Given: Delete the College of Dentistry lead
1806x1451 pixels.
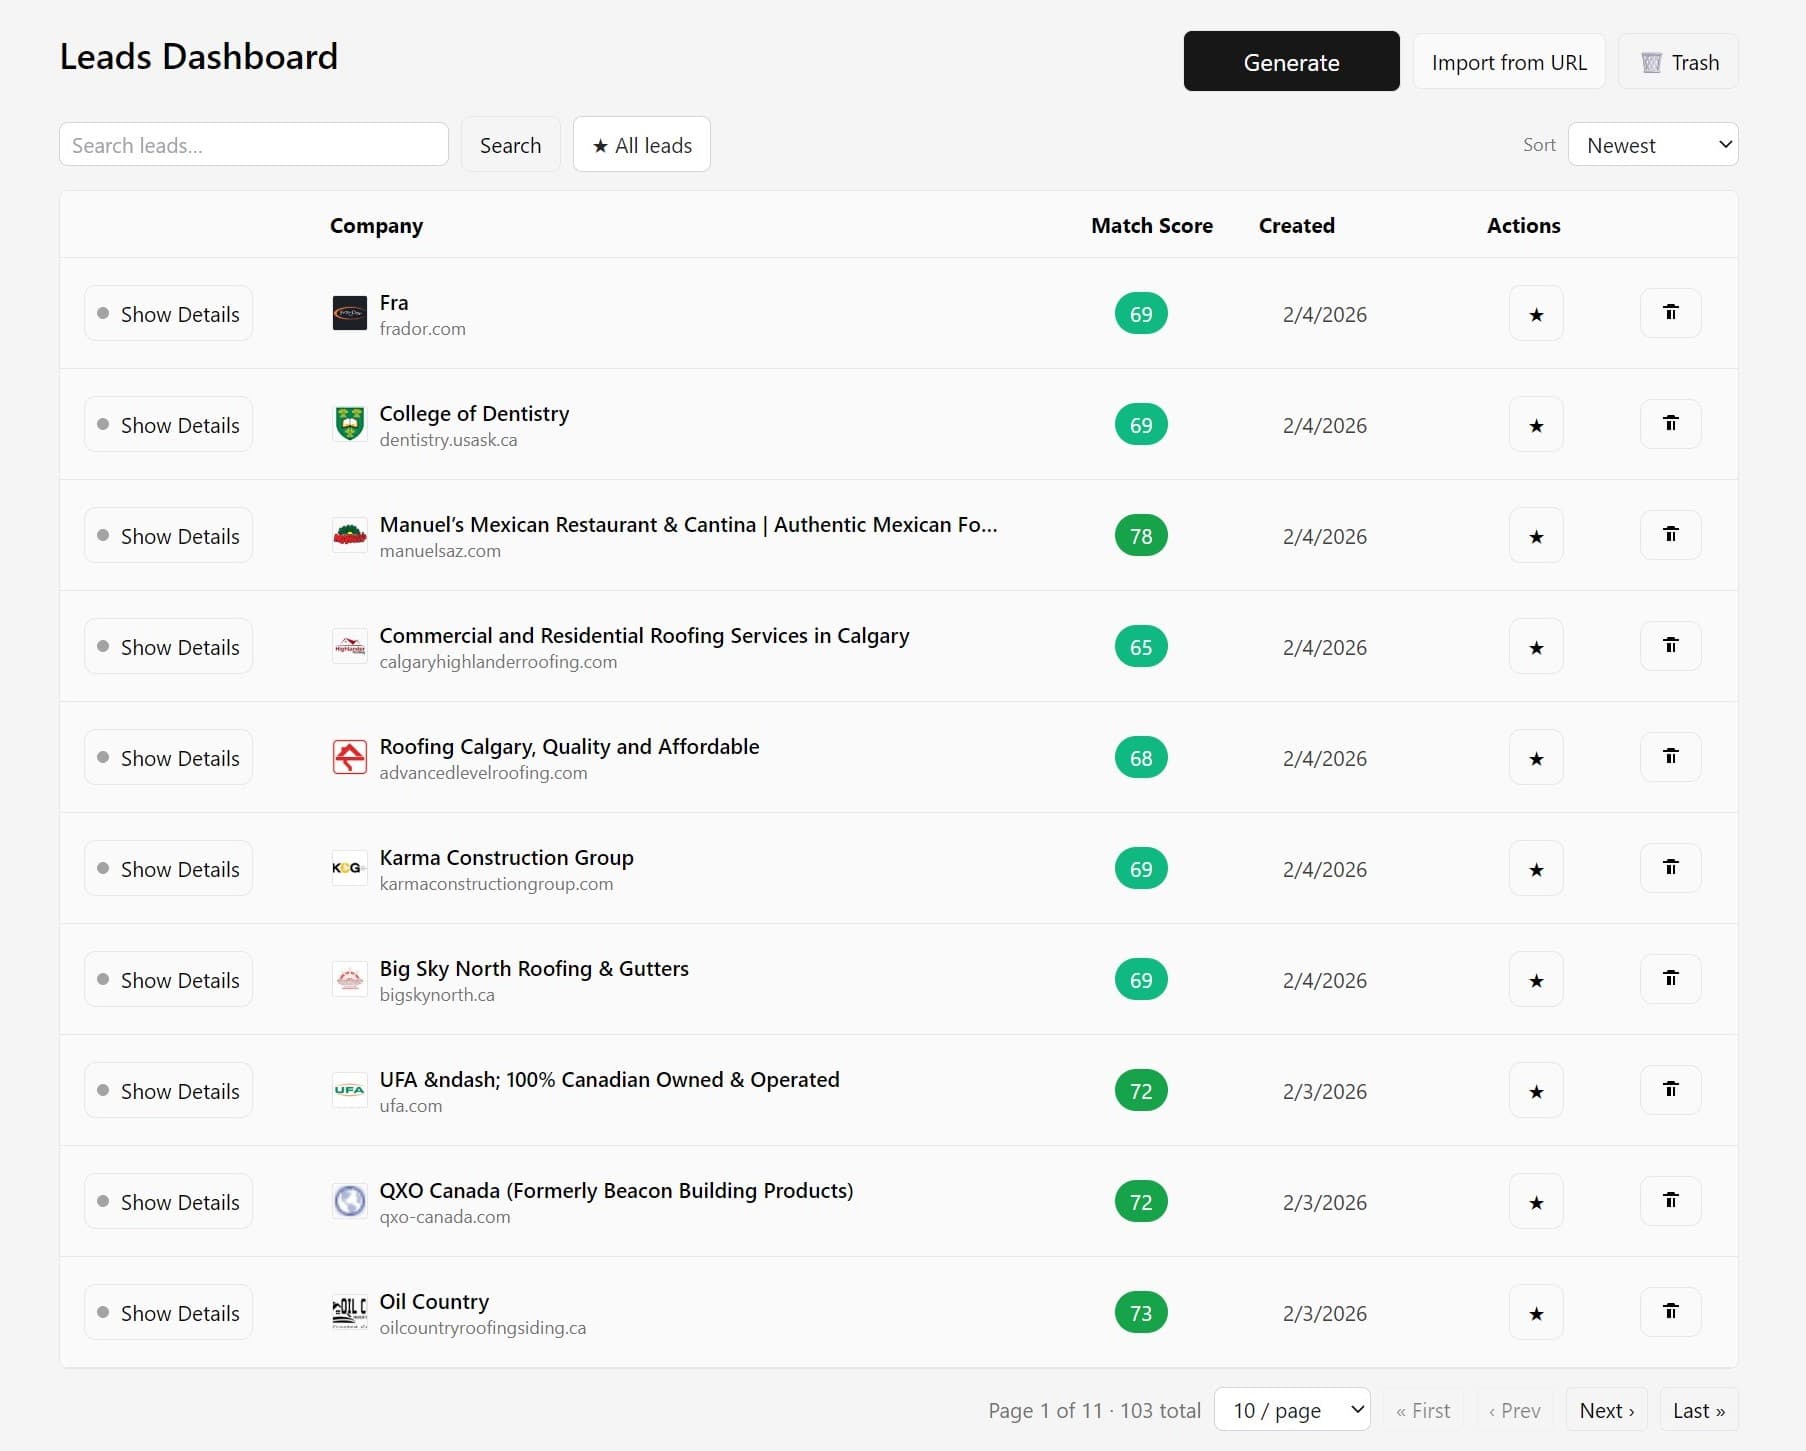Looking at the screenshot, I should pyautogui.click(x=1670, y=424).
